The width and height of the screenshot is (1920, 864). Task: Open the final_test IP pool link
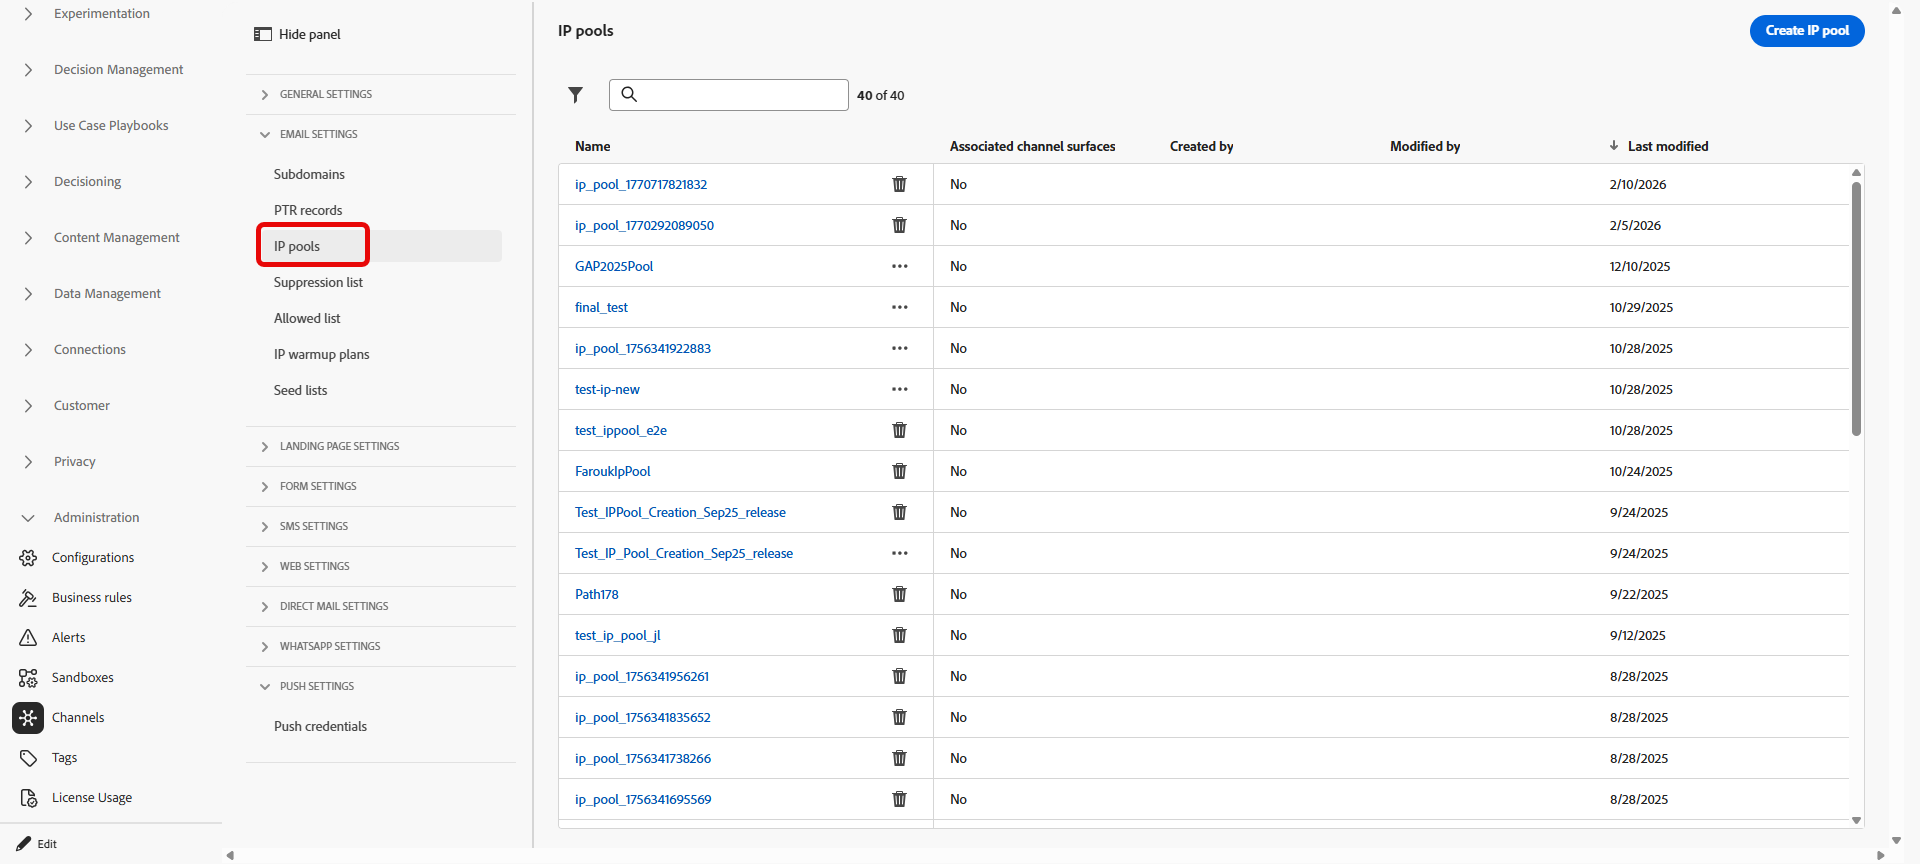[x=601, y=308]
